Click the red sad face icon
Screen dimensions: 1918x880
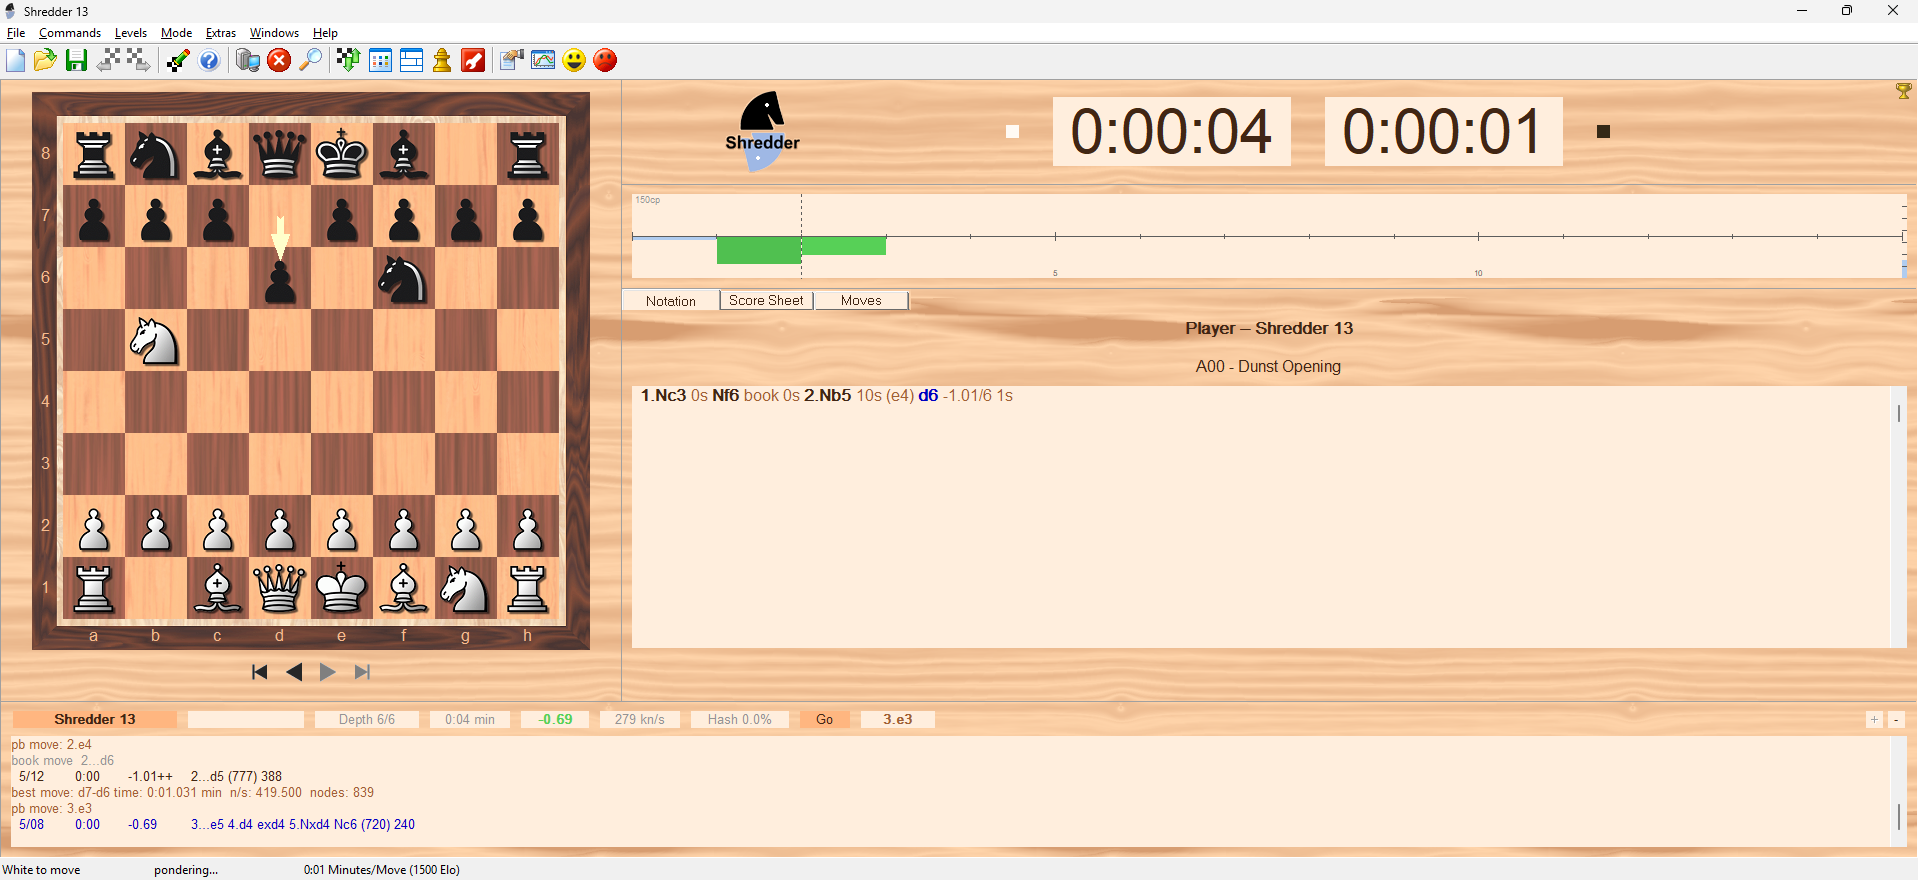tap(605, 61)
